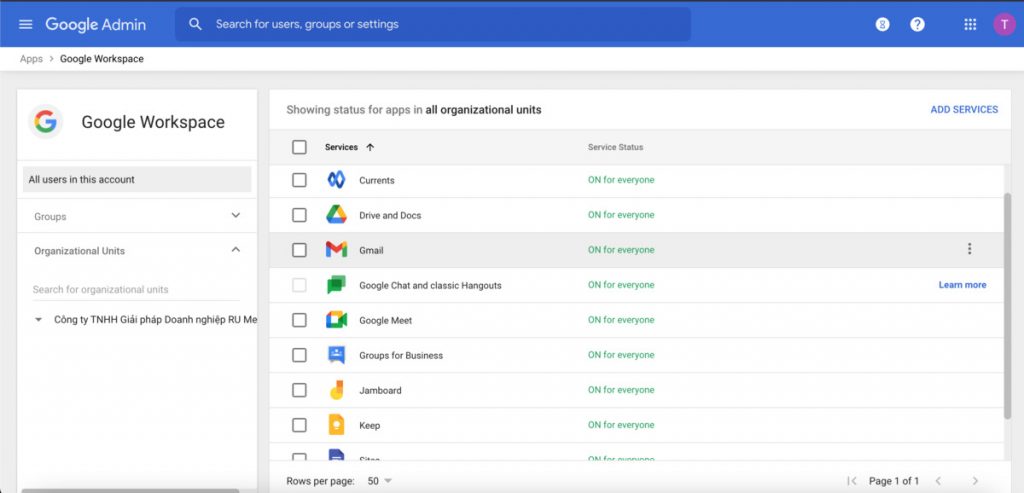The width and height of the screenshot is (1024, 493).
Task: Collapse the Công ty TNHH org unit
Action: point(39,320)
